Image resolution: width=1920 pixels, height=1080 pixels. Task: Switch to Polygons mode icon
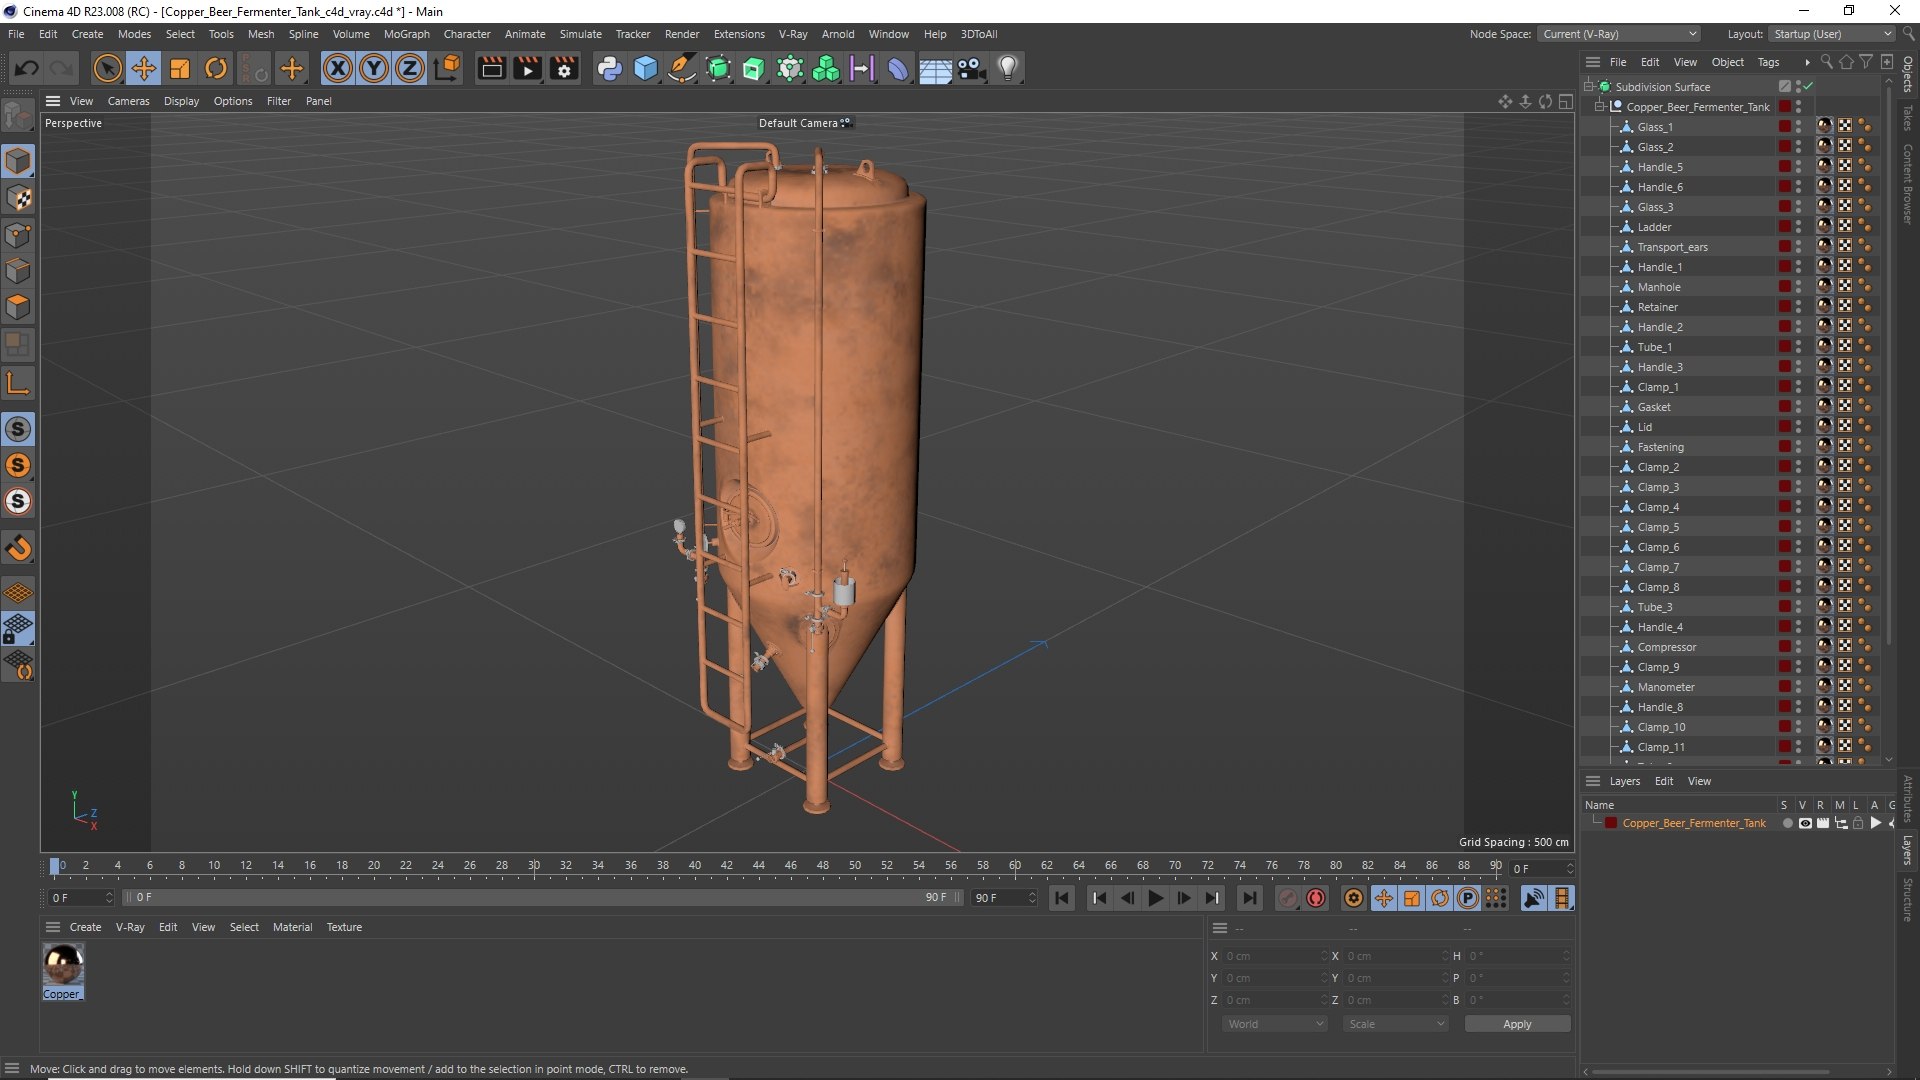[x=18, y=307]
